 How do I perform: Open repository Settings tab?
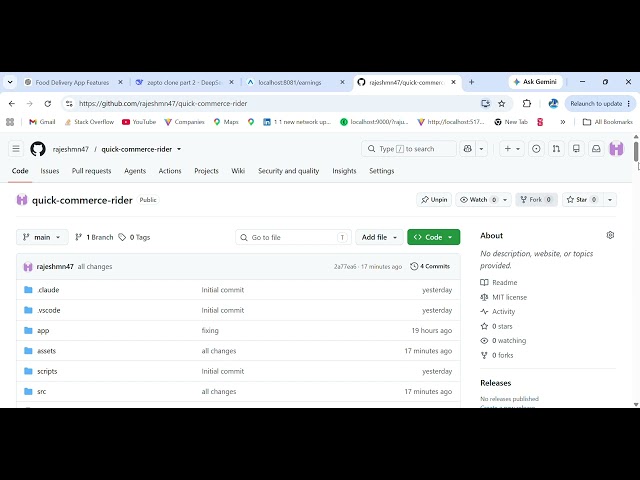pyautogui.click(x=382, y=171)
